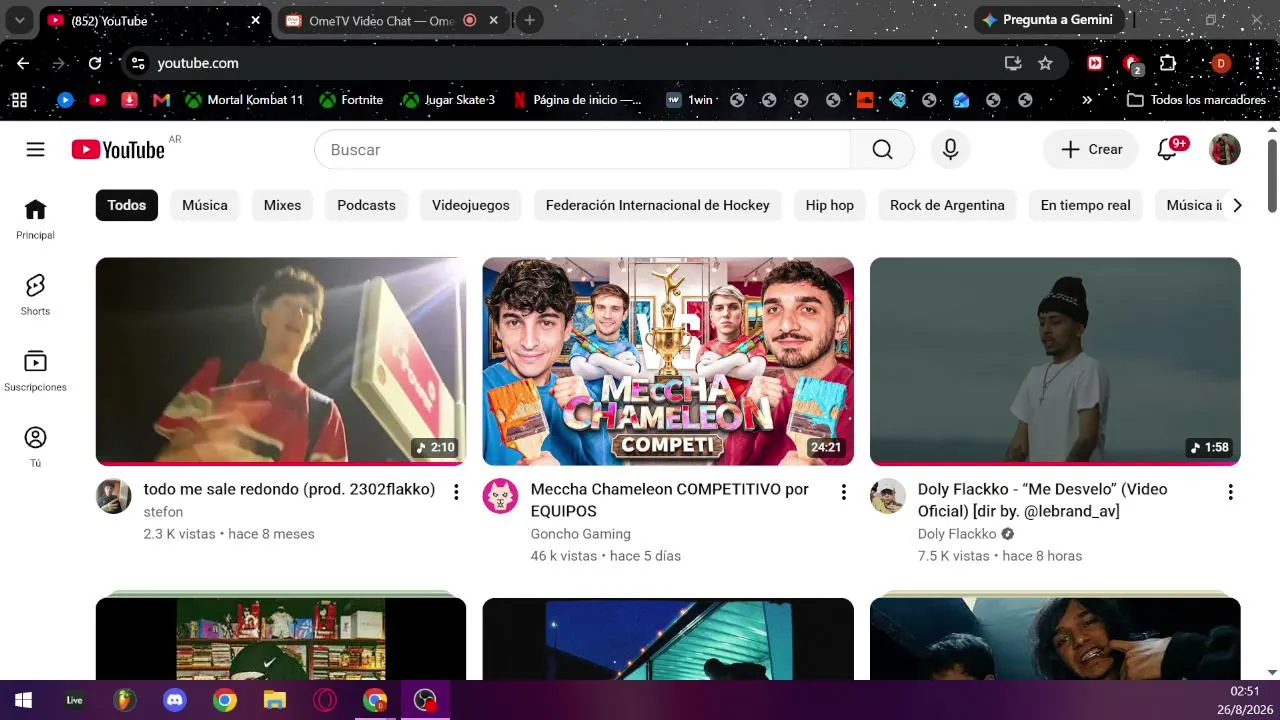Screen dimensions: 1280x720
Task: Reload the page in Chrome
Action: pyautogui.click(x=95, y=63)
